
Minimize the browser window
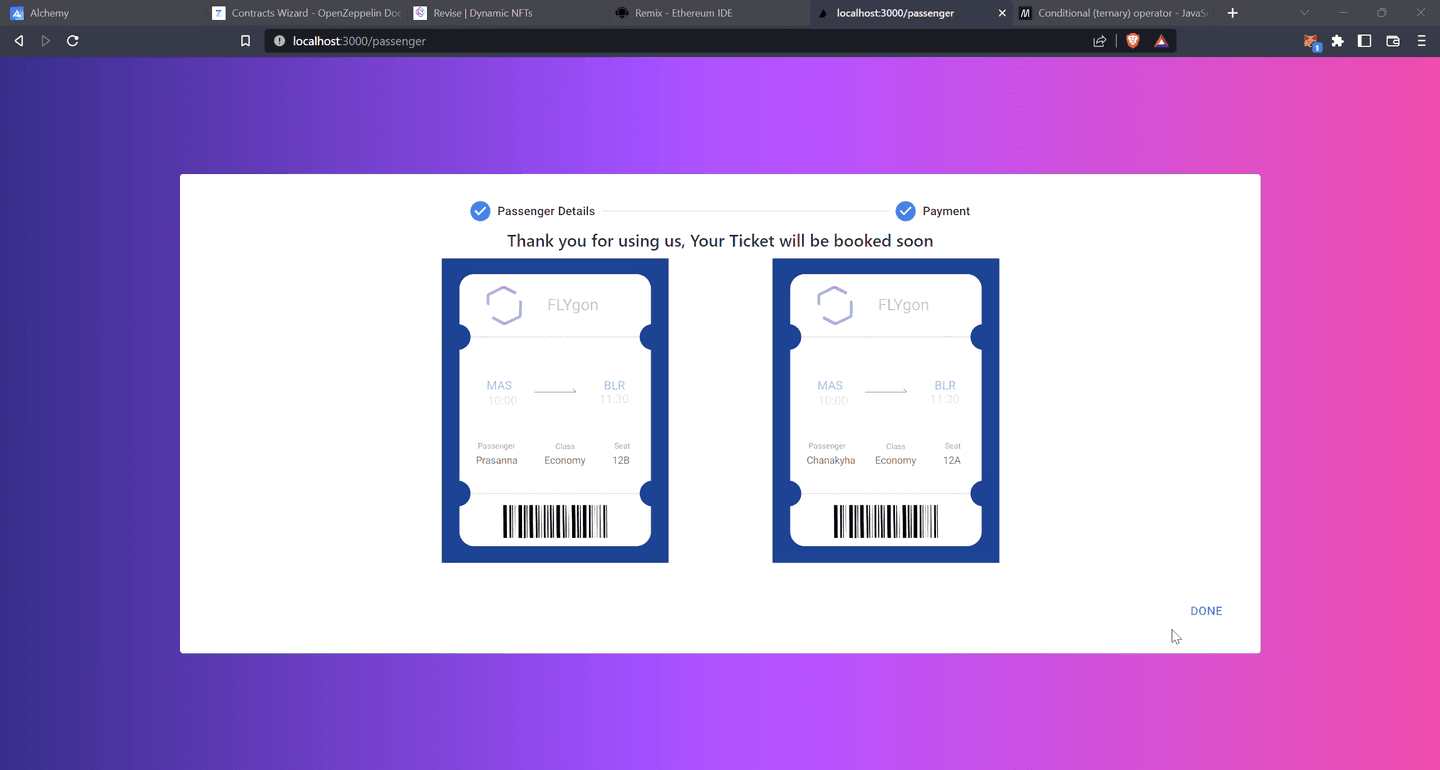point(1343,13)
